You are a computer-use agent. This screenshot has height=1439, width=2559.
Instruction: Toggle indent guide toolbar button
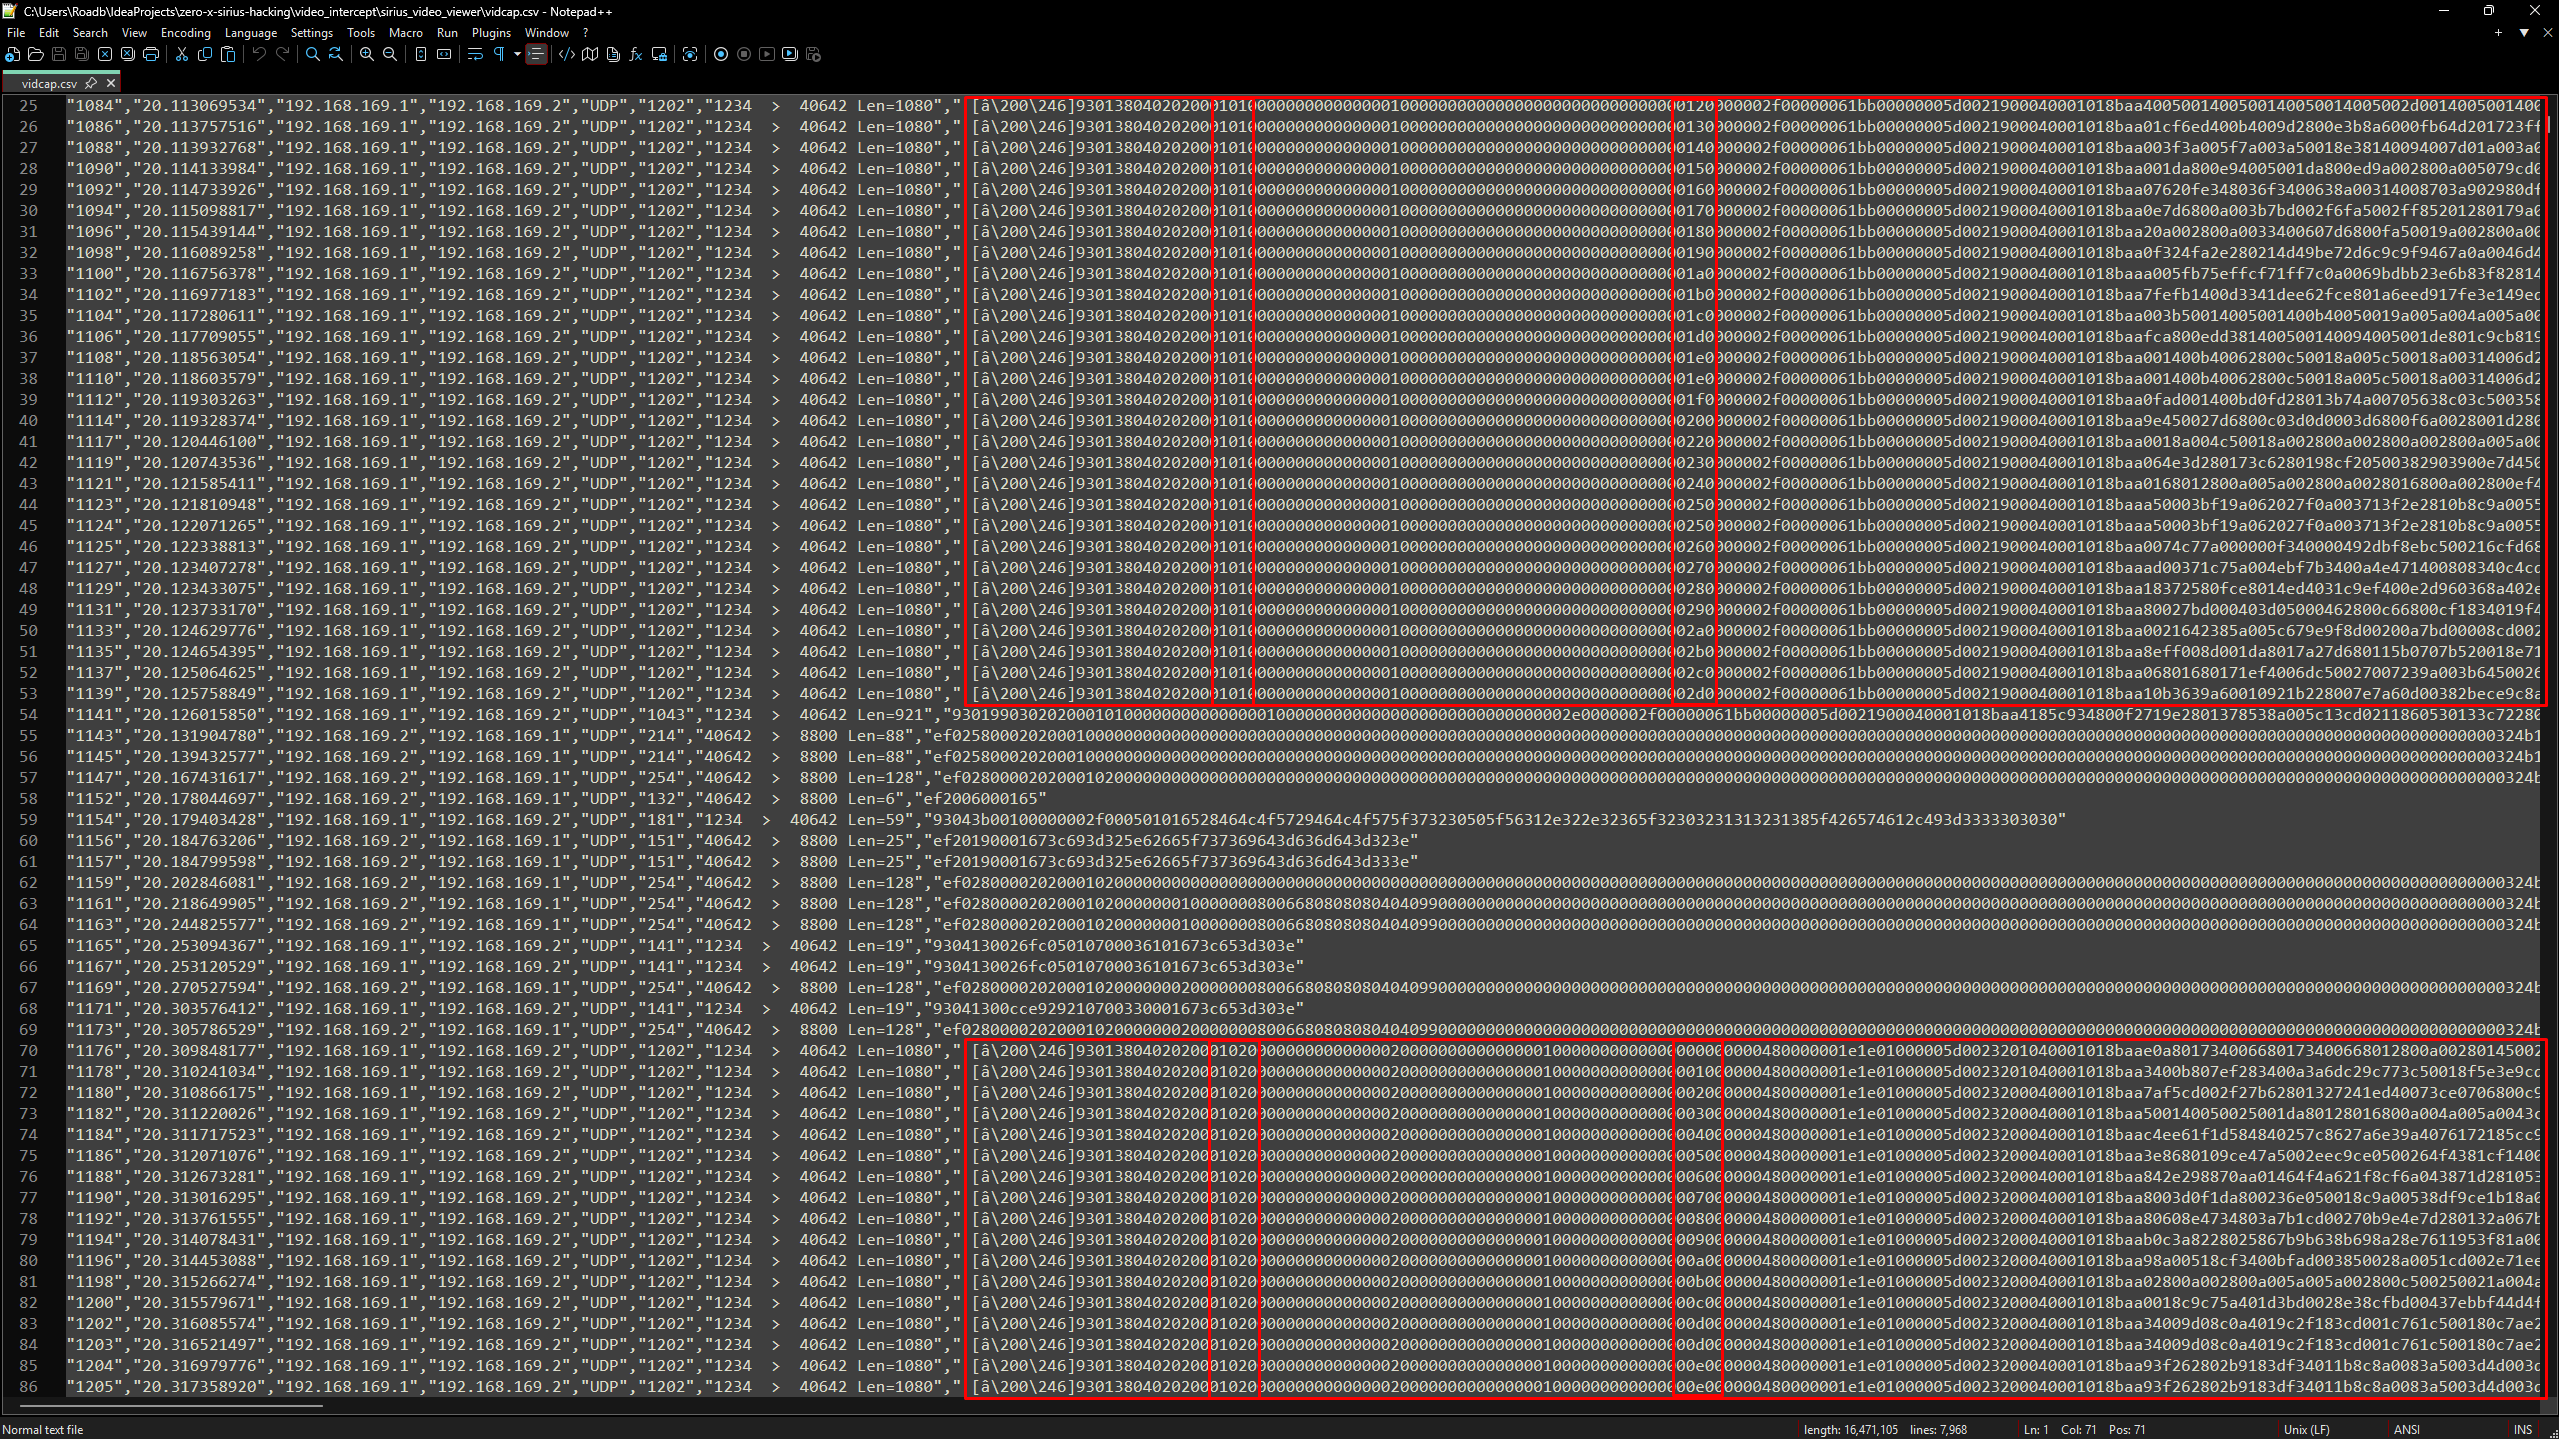point(537,54)
